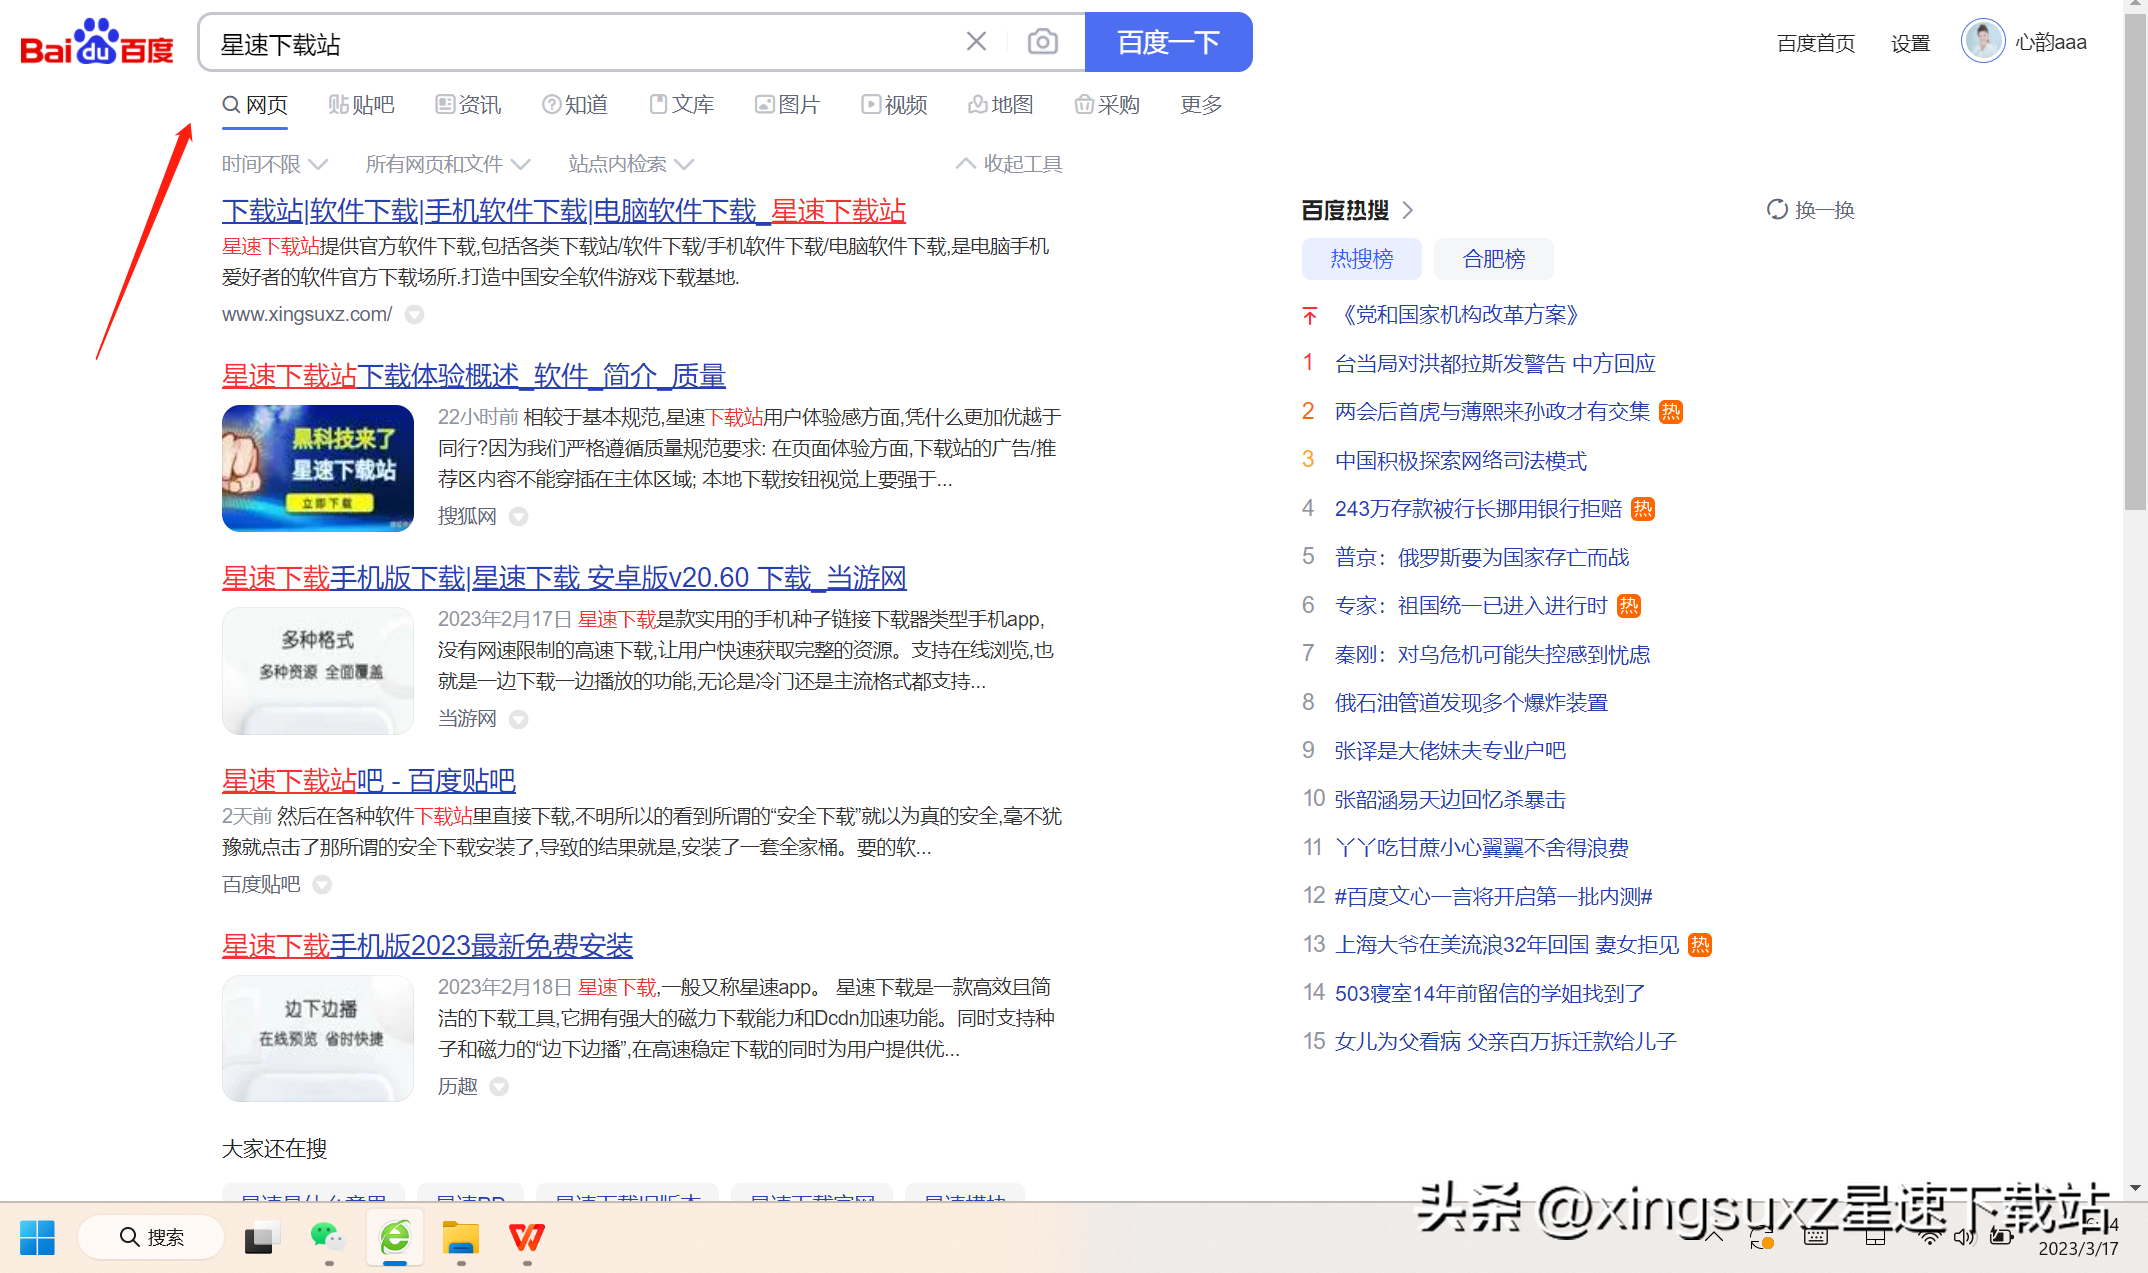Click the 搜狐网 source label
Screen dimensions: 2148x1273
coord(467,517)
